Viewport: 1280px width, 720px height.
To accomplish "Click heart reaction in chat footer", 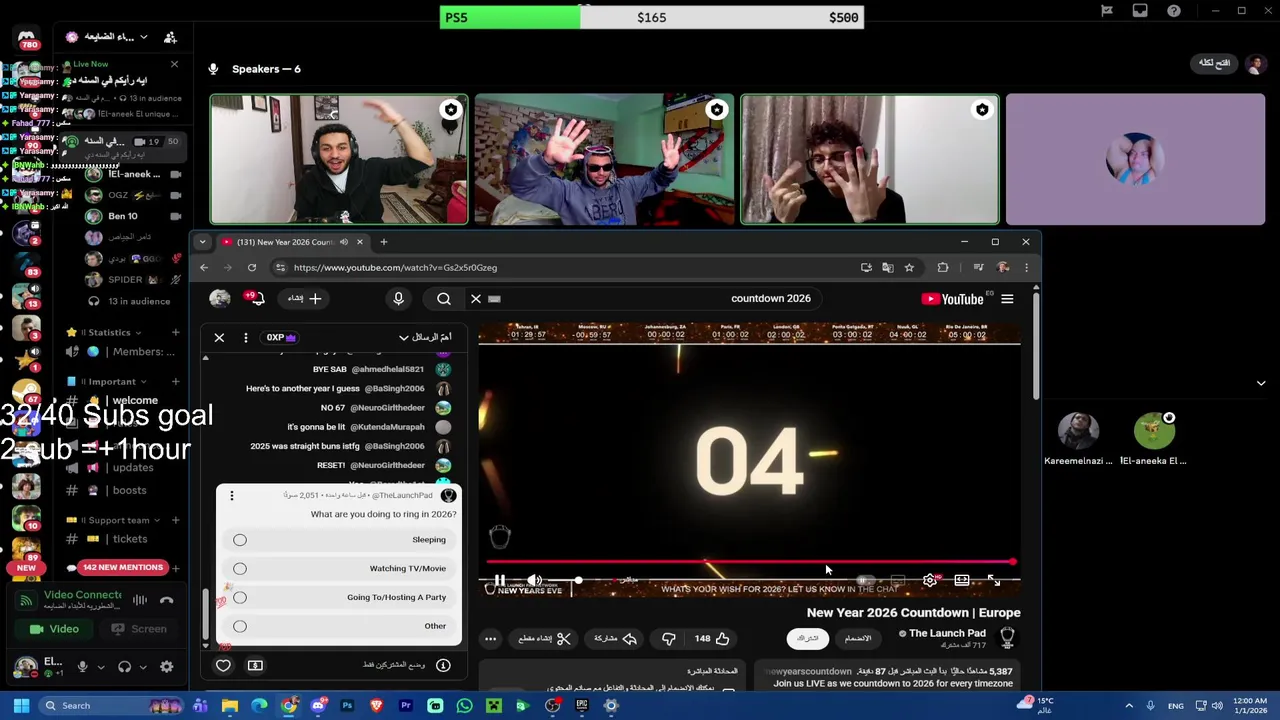I will click(x=223, y=665).
